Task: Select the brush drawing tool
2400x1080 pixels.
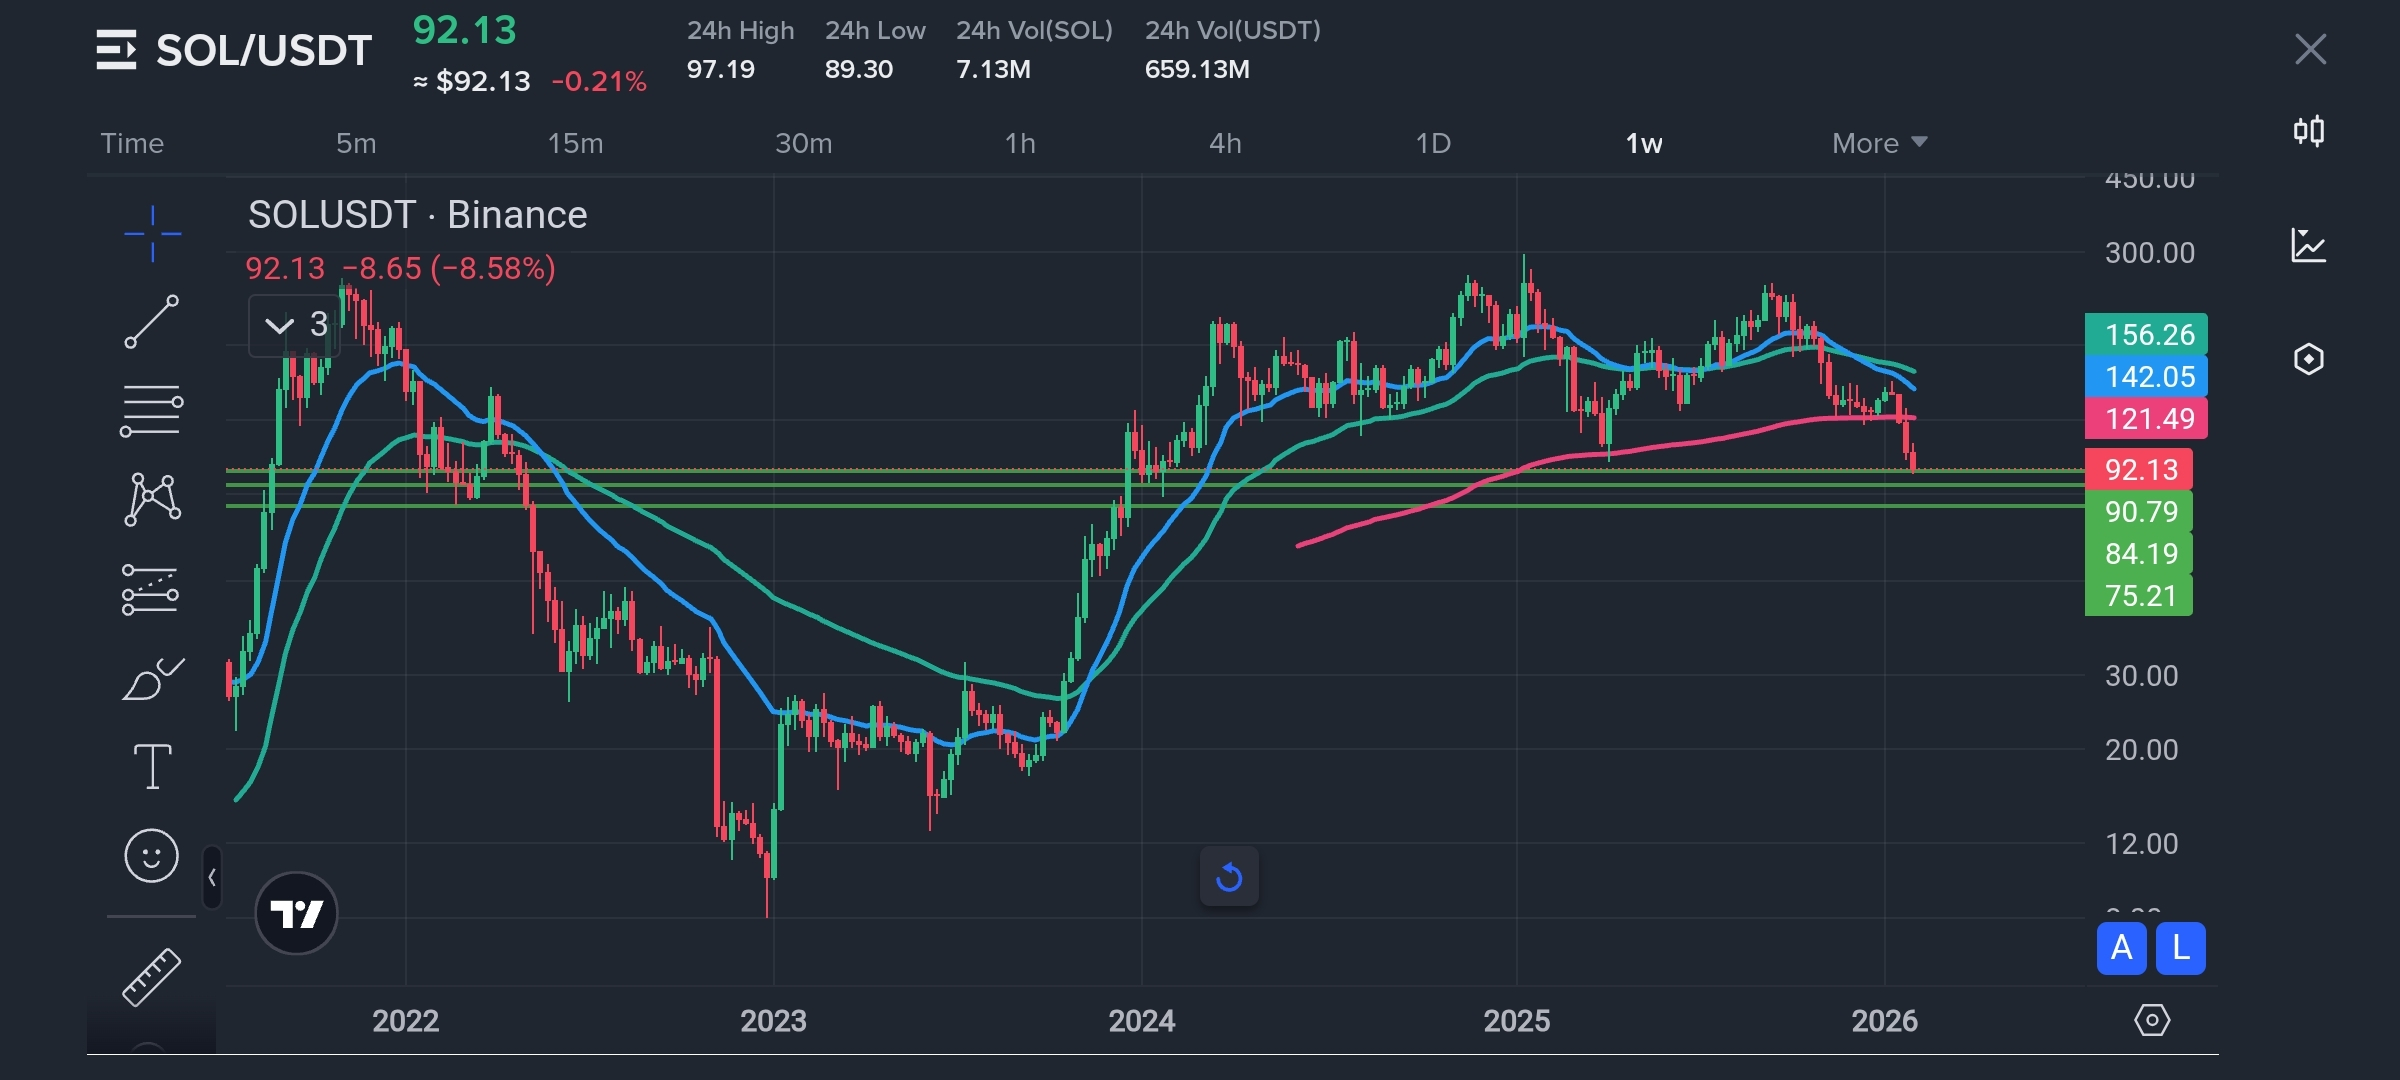Action: point(152,680)
